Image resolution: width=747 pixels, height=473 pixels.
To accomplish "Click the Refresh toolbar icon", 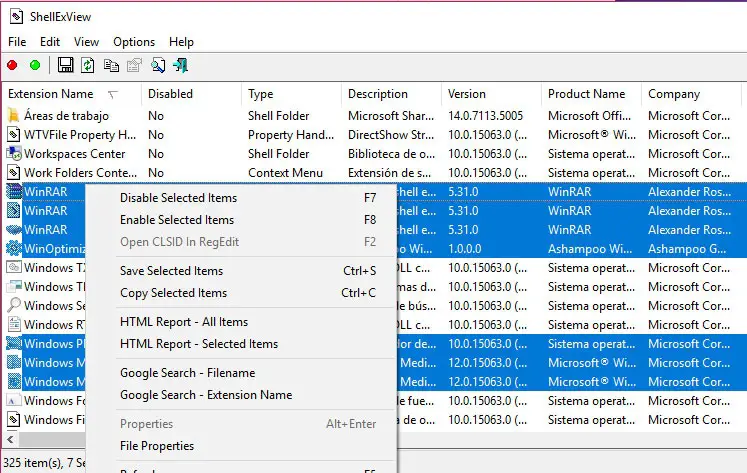I will [88, 66].
